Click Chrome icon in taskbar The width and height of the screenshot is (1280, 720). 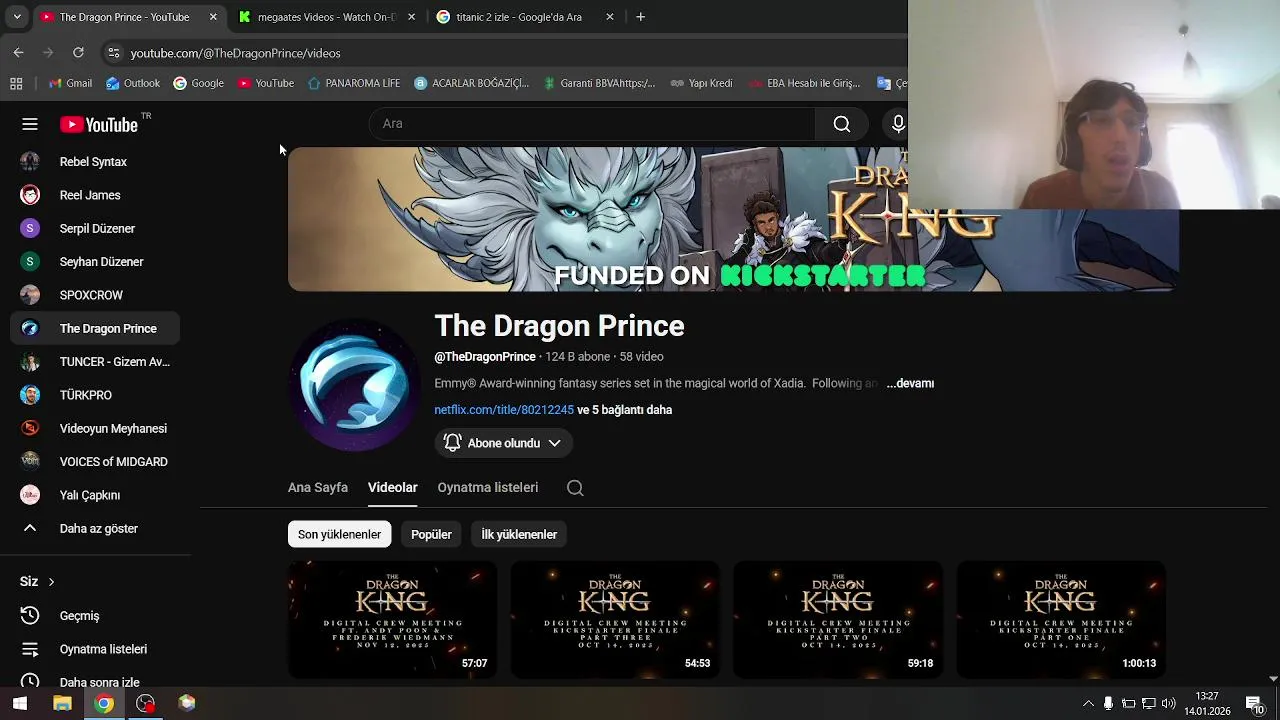(104, 703)
